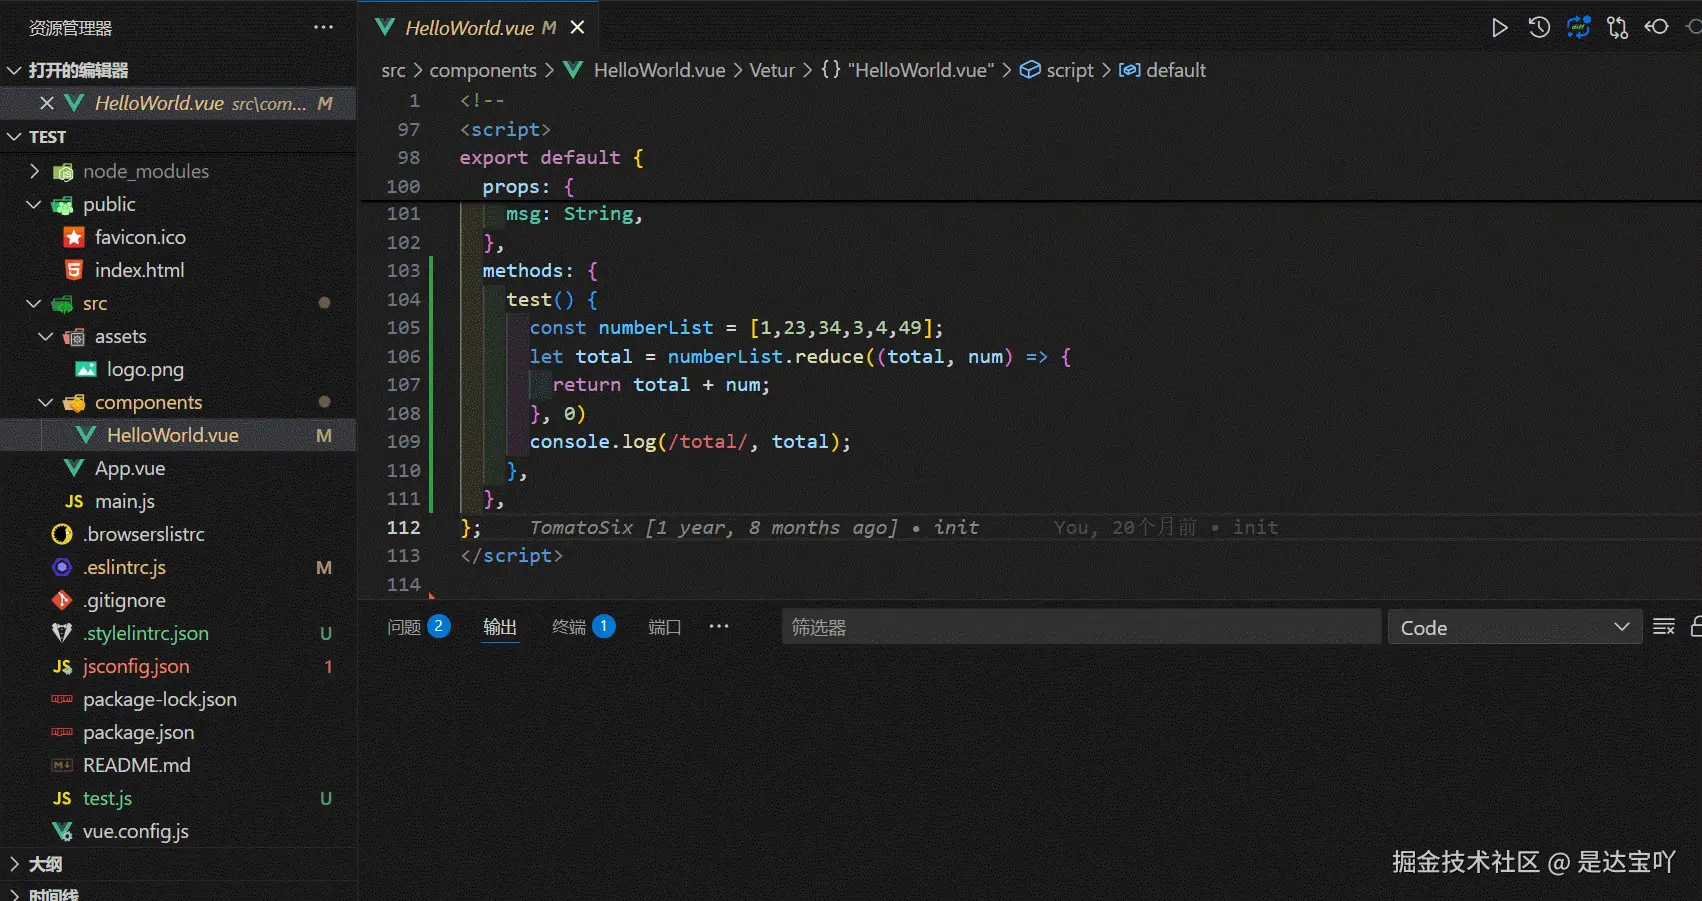Click the .browserslistrc file icon
The image size is (1702, 901).
point(61,534)
